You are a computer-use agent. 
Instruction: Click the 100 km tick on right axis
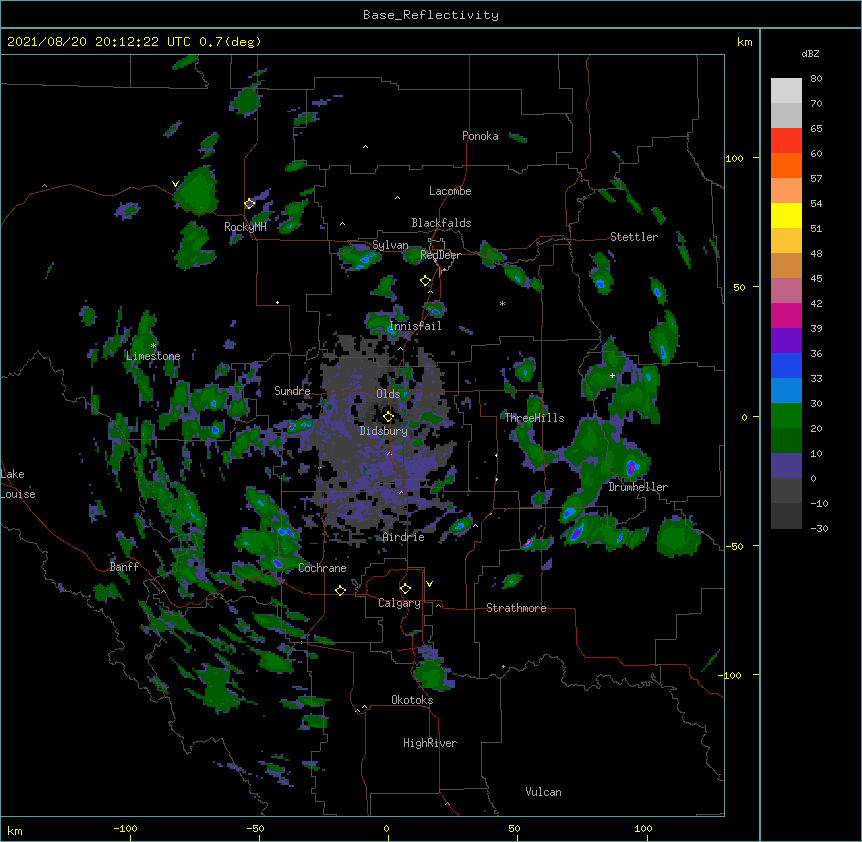(x=734, y=158)
